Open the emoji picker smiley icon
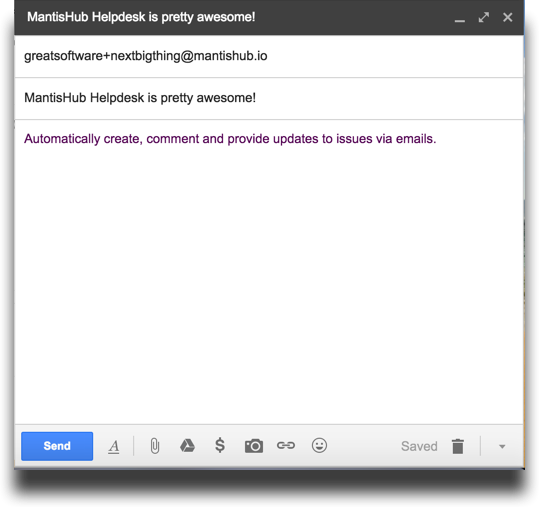 pyautogui.click(x=319, y=445)
